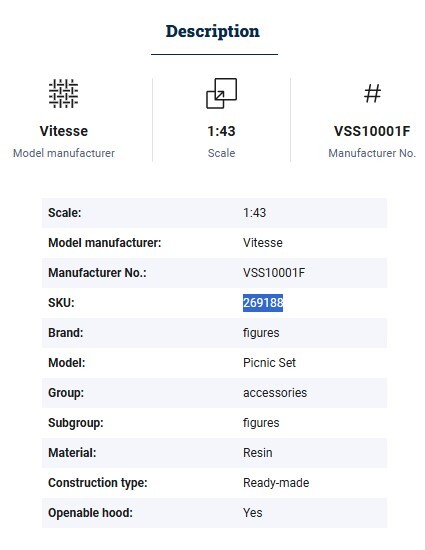This screenshot has width=425, height=550.
Task: Click the Vitesse heading under manufacturer icon
Action: (x=64, y=131)
